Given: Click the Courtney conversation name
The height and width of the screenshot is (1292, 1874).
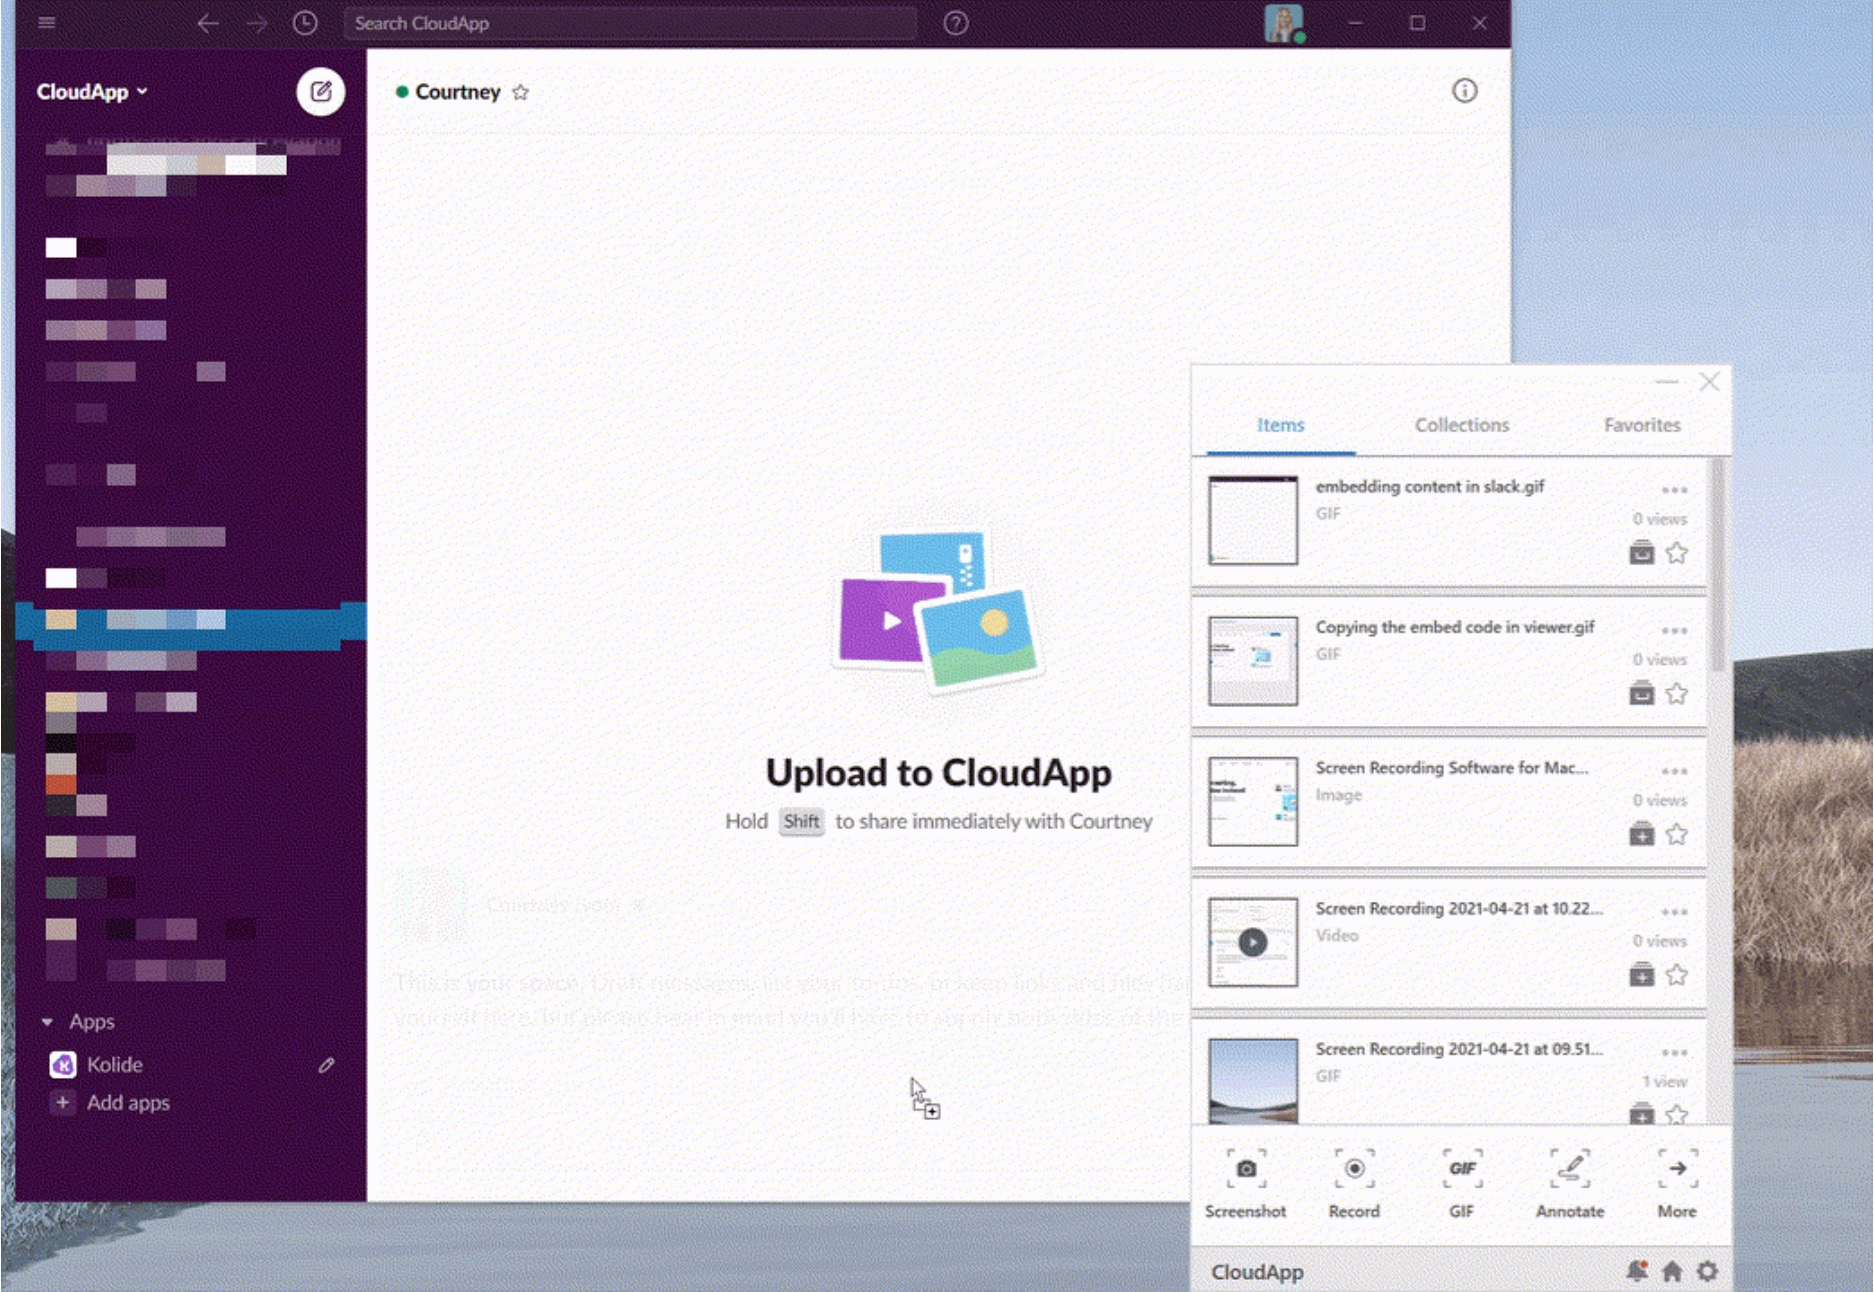Looking at the screenshot, I should point(457,92).
